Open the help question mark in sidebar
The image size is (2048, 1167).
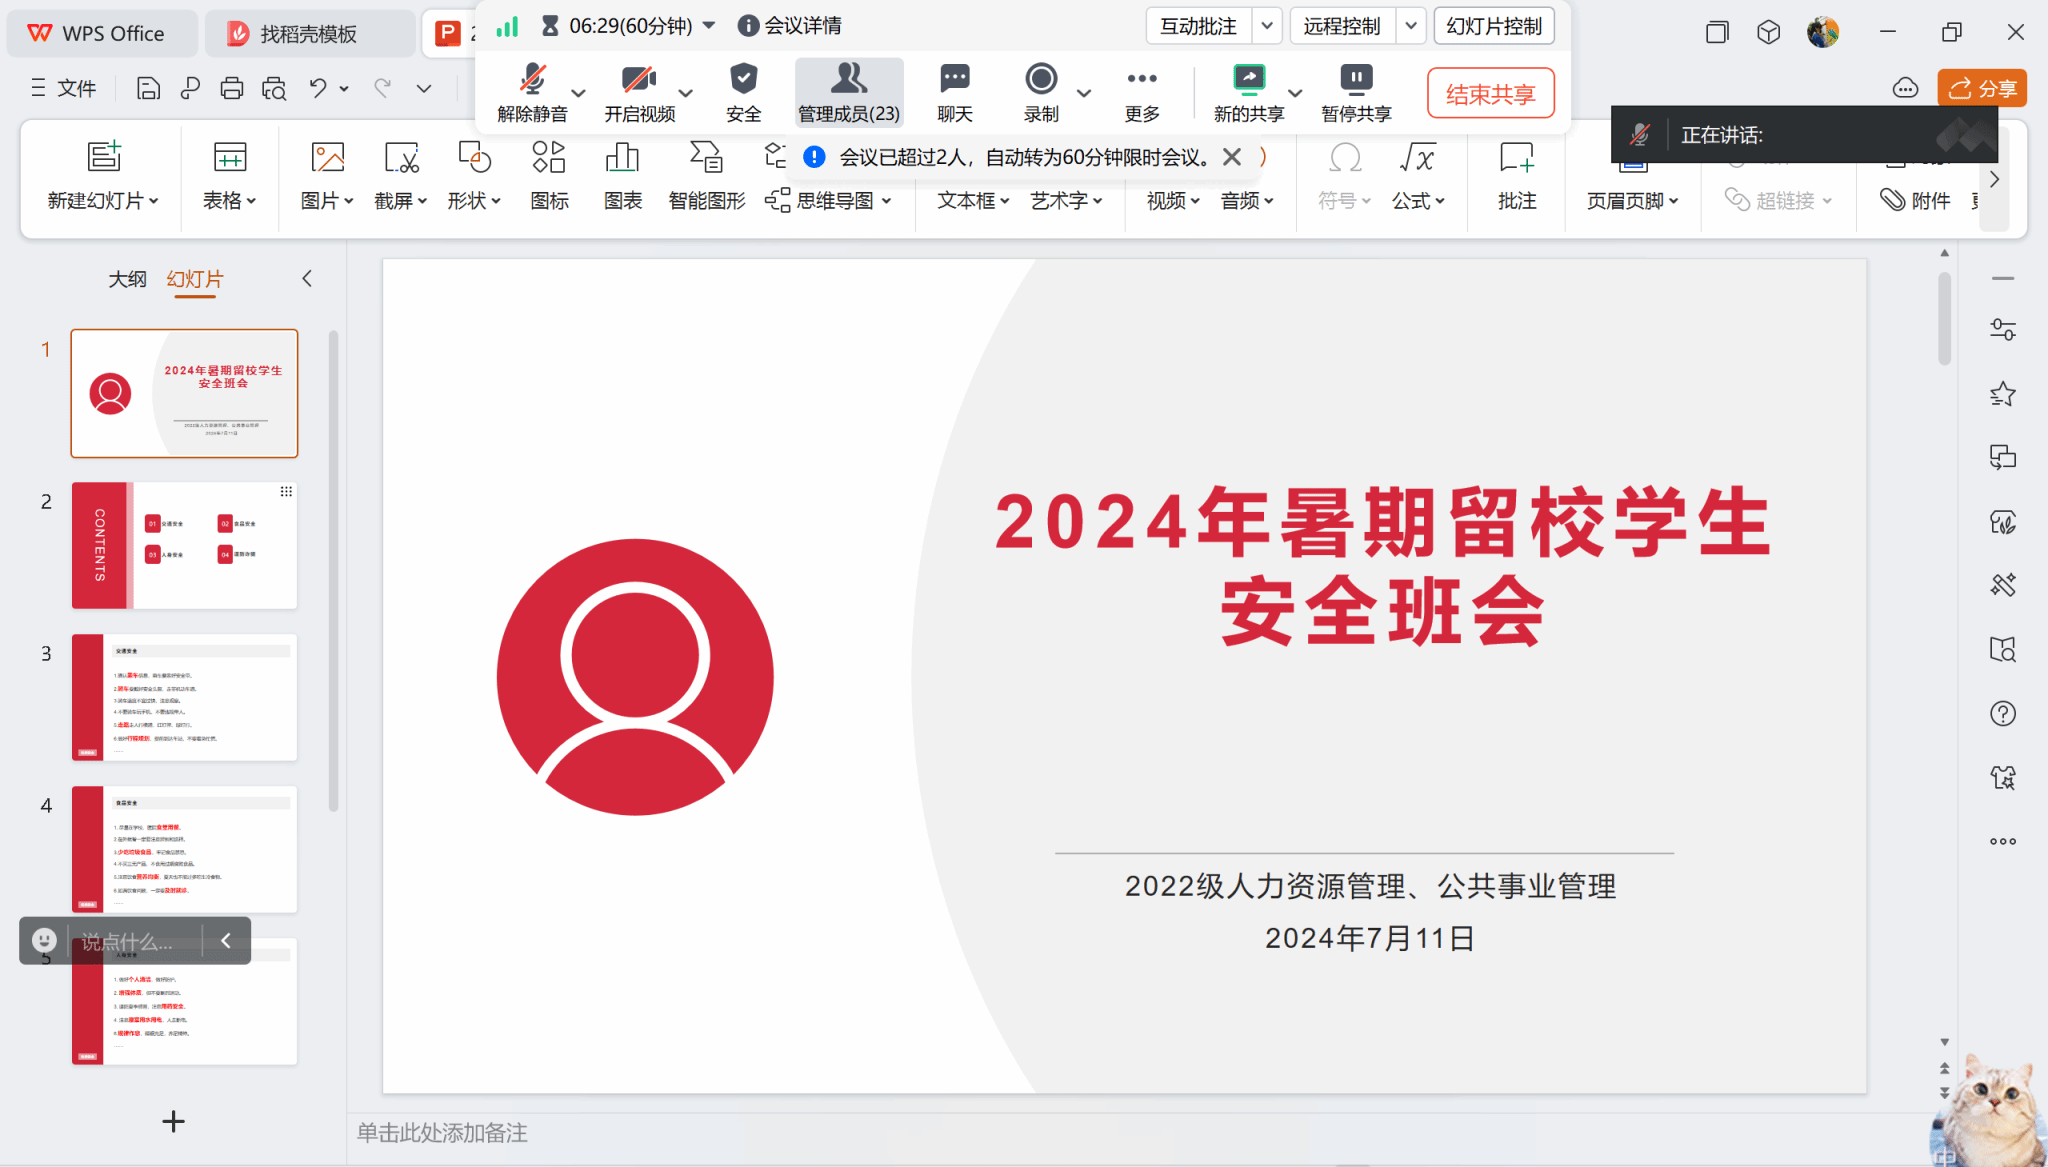point(2002,713)
